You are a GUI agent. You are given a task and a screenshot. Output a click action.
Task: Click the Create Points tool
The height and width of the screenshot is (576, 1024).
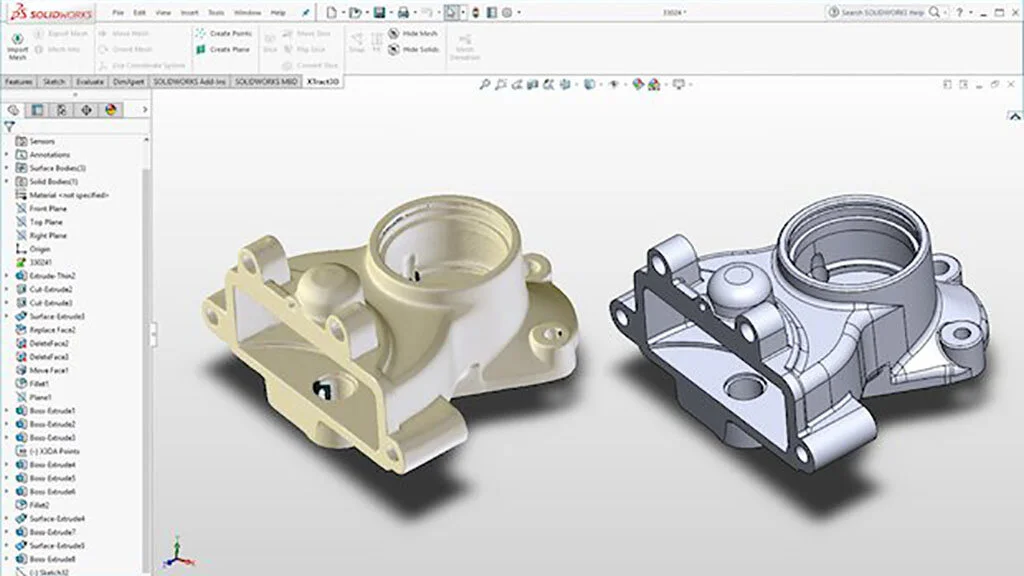tap(223, 33)
